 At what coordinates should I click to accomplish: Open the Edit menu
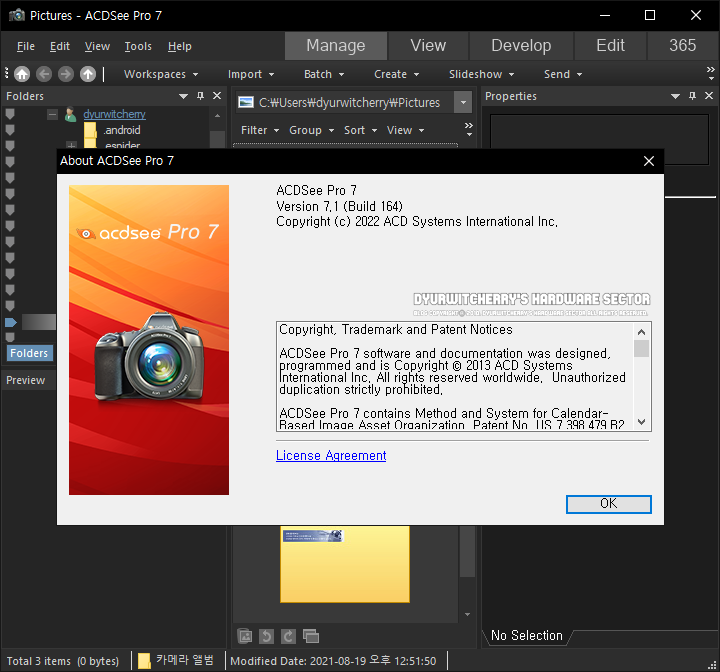point(60,46)
